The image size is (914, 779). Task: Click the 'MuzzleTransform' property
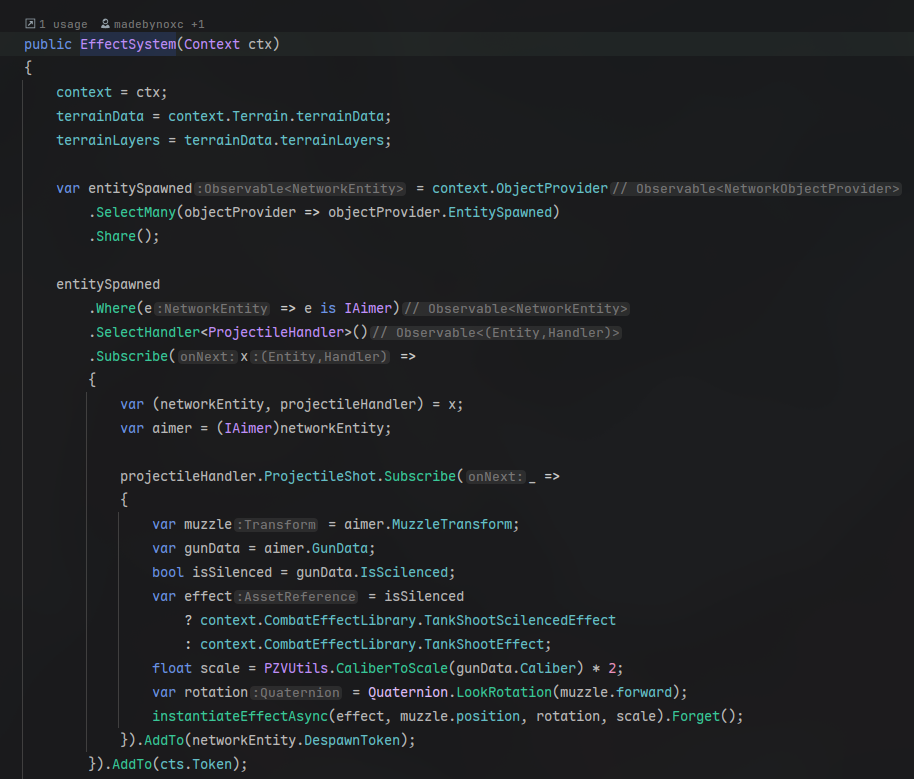click(x=452, y=524)
